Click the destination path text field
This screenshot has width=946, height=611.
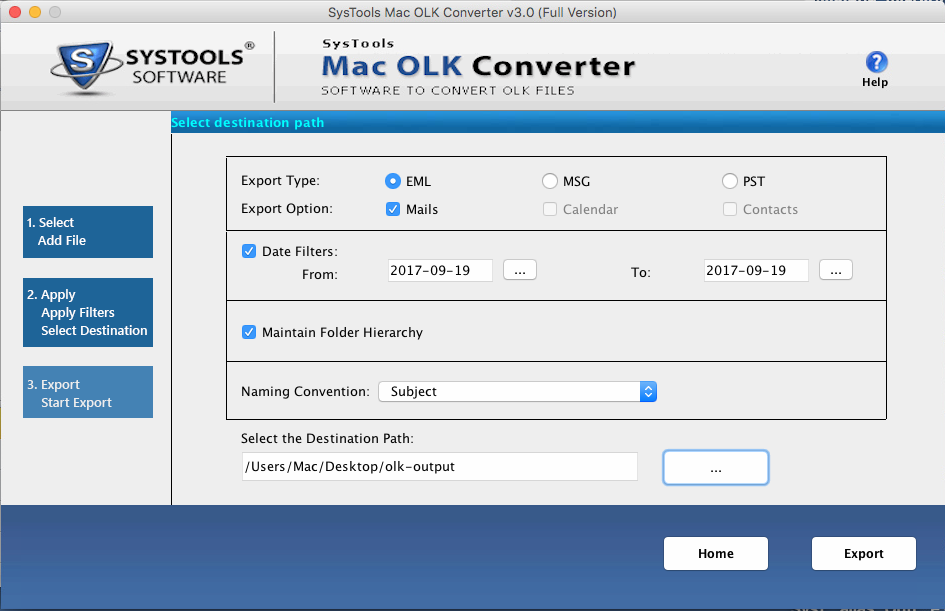[x=439, y=467]
